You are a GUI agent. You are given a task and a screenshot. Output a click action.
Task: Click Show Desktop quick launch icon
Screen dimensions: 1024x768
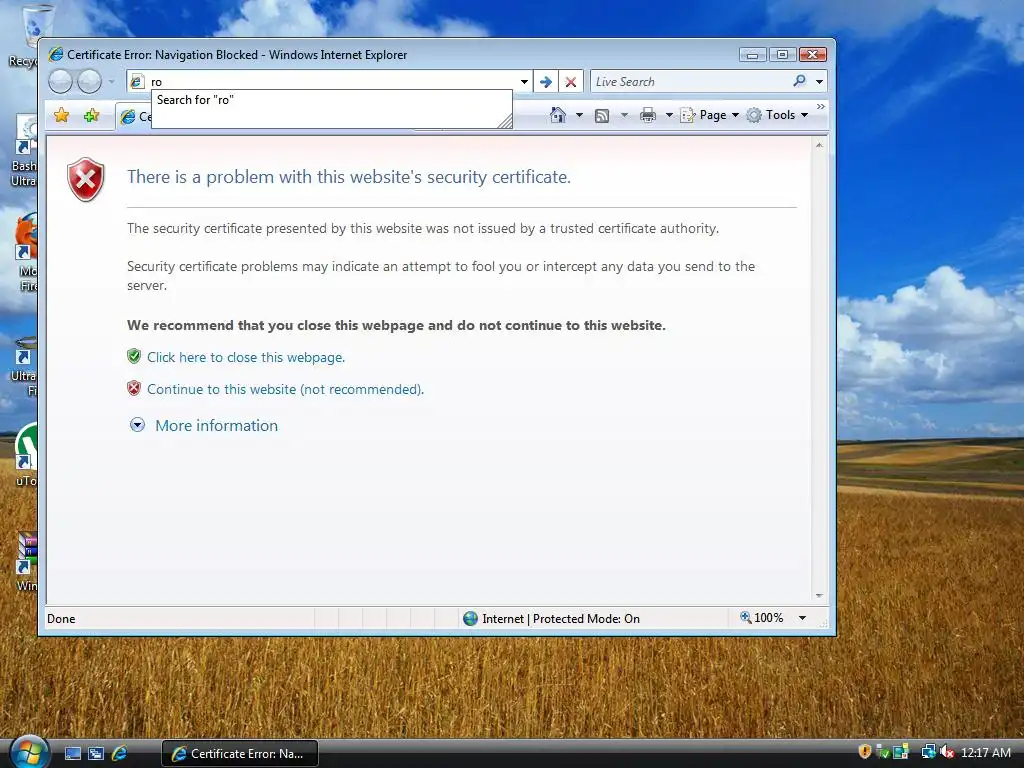(72, 754)
